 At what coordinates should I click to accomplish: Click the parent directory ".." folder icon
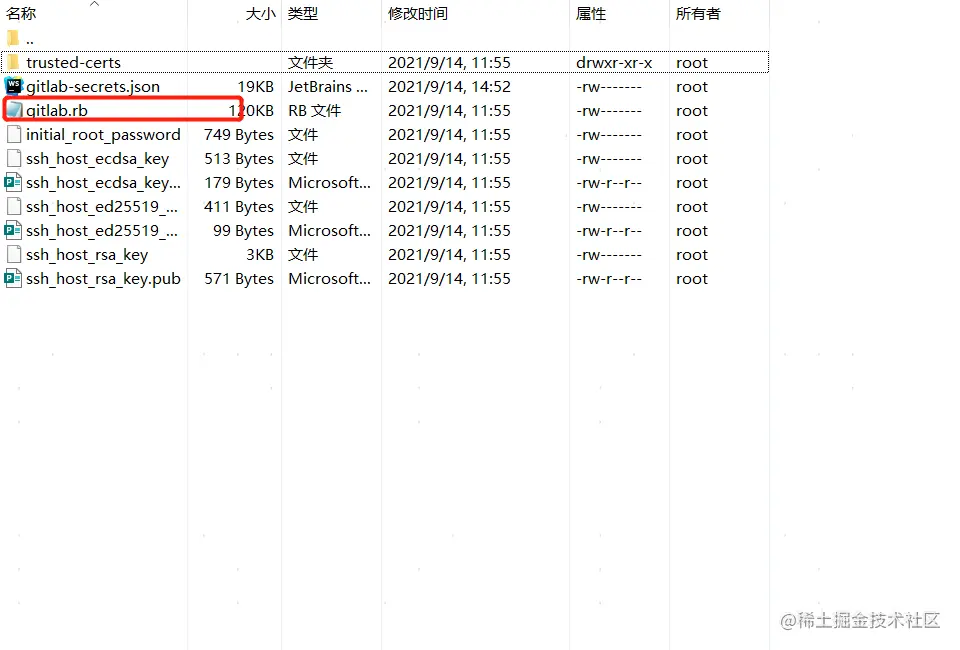13,39
